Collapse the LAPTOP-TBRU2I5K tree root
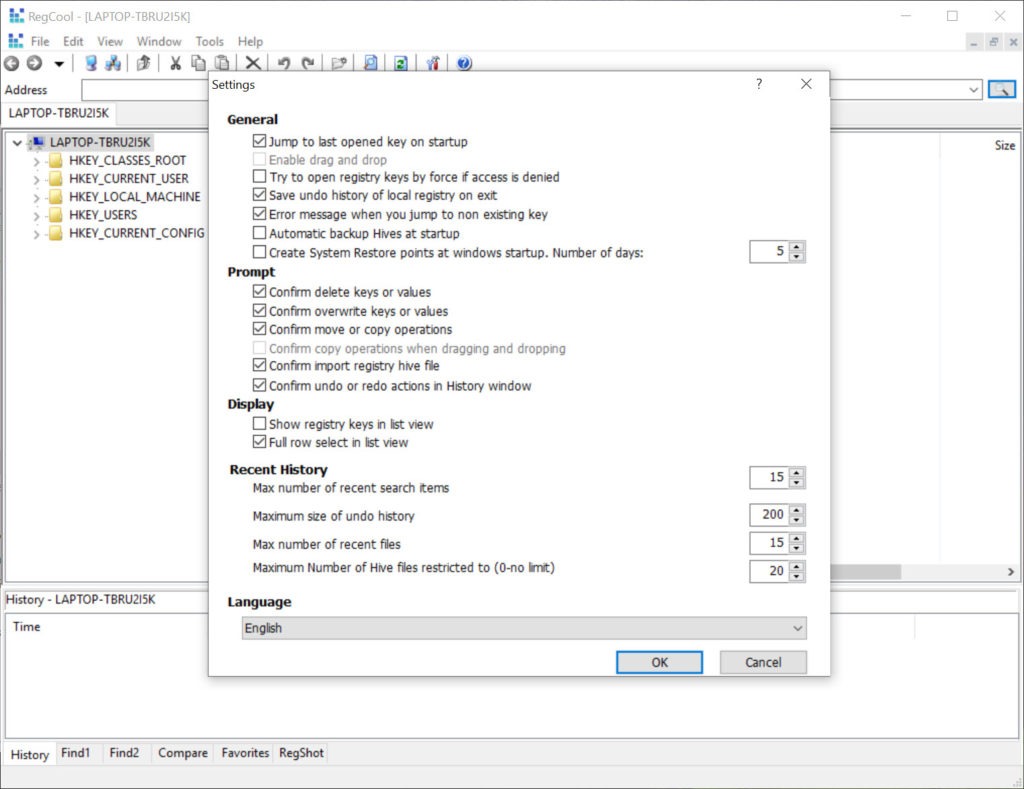Viewport: 1024px width, 789px height. tap(17, 142)
